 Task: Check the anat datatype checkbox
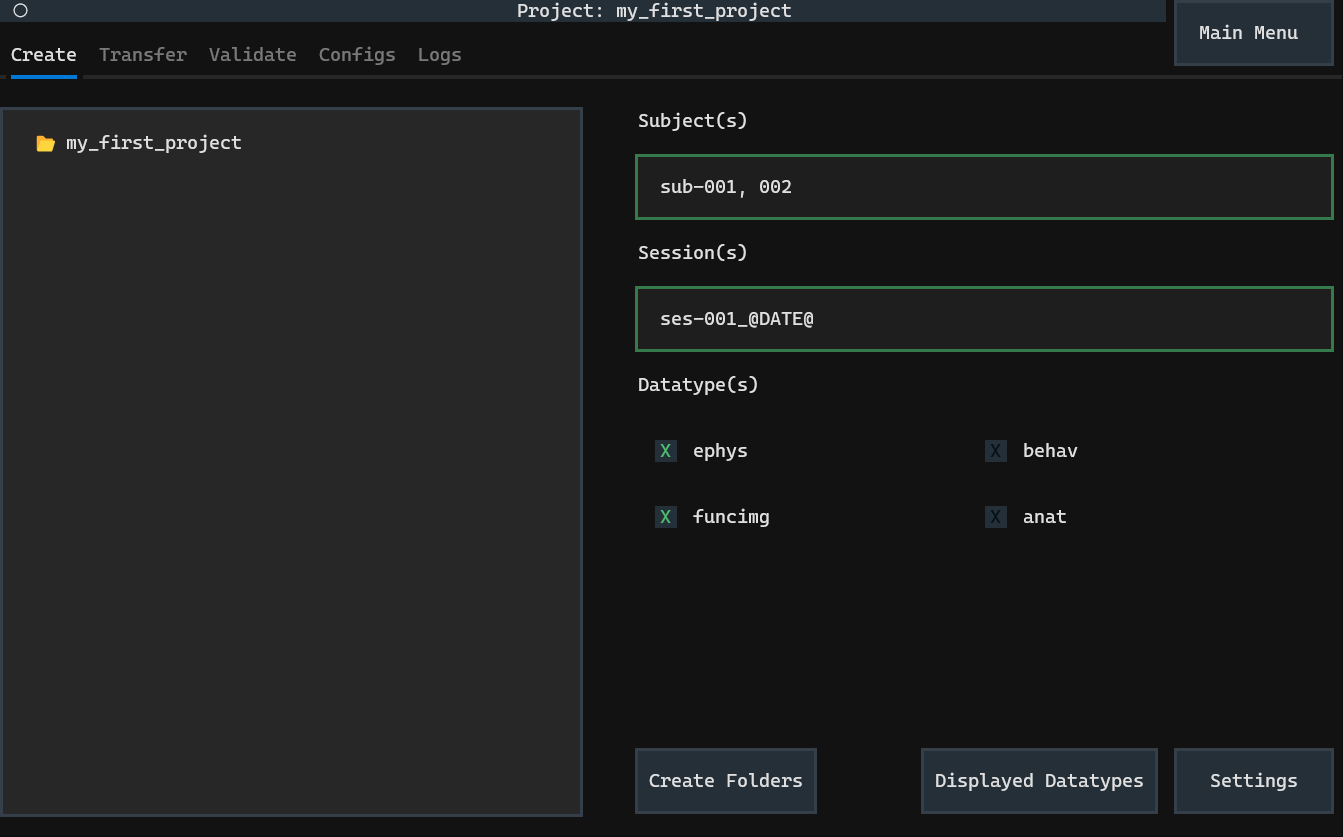pos(996,517)
